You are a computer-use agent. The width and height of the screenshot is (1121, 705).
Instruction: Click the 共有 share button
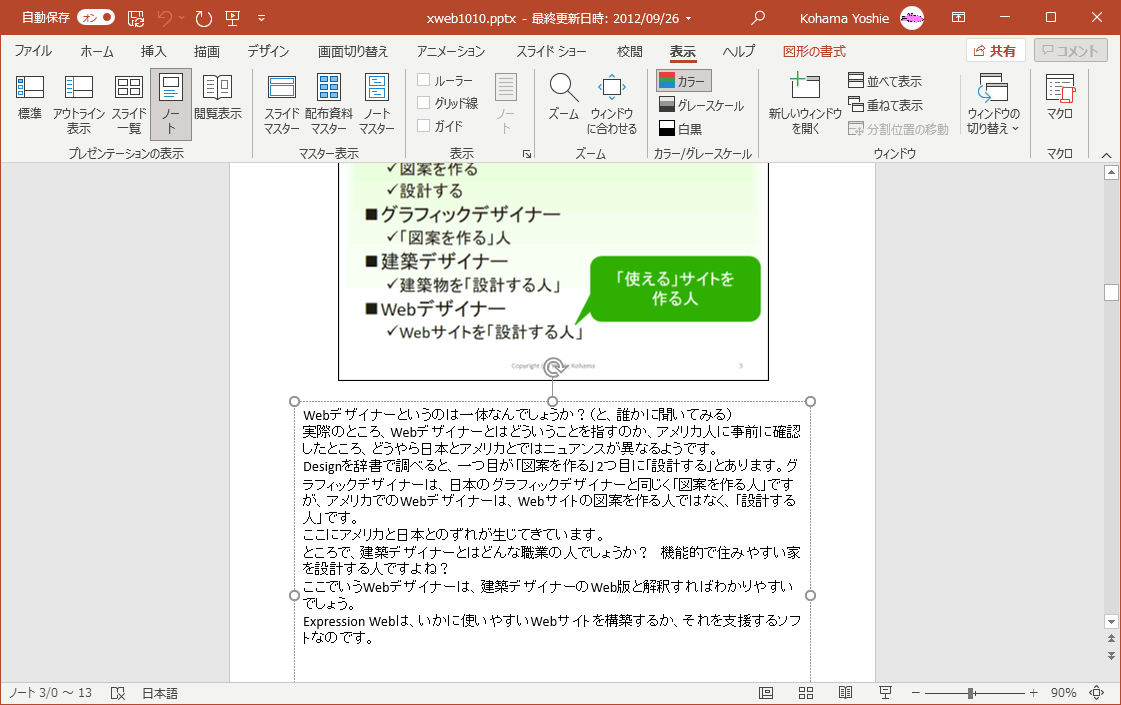coord(995,51)
